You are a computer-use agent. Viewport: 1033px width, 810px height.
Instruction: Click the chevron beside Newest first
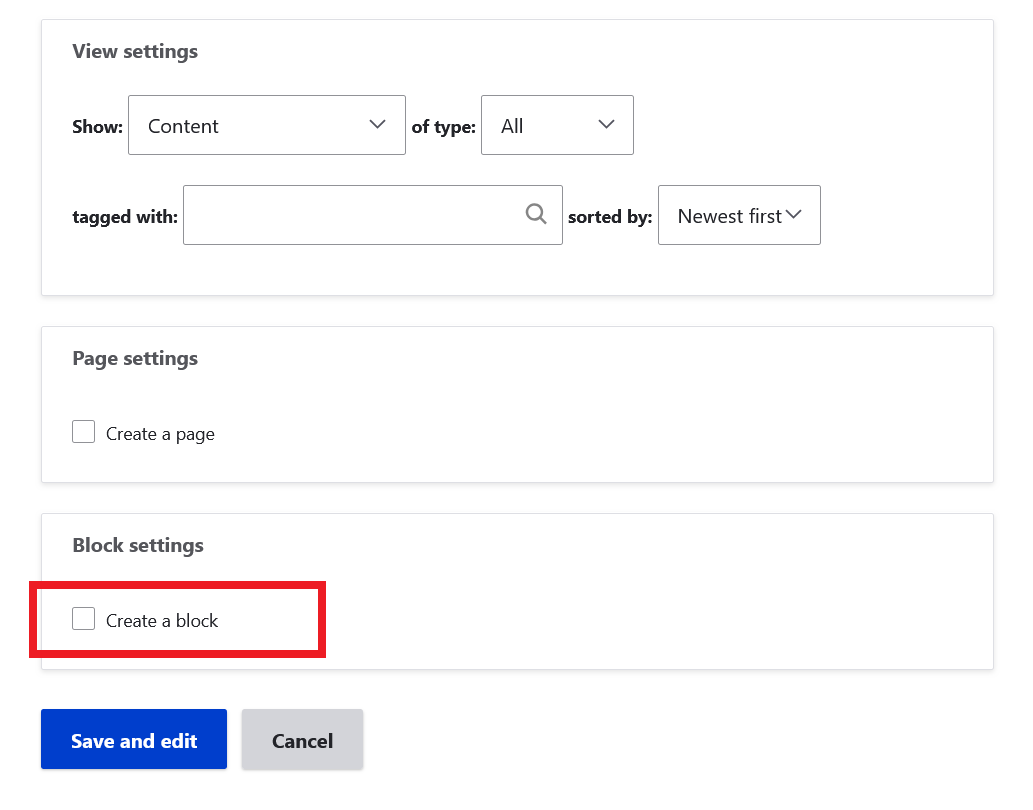795,214
